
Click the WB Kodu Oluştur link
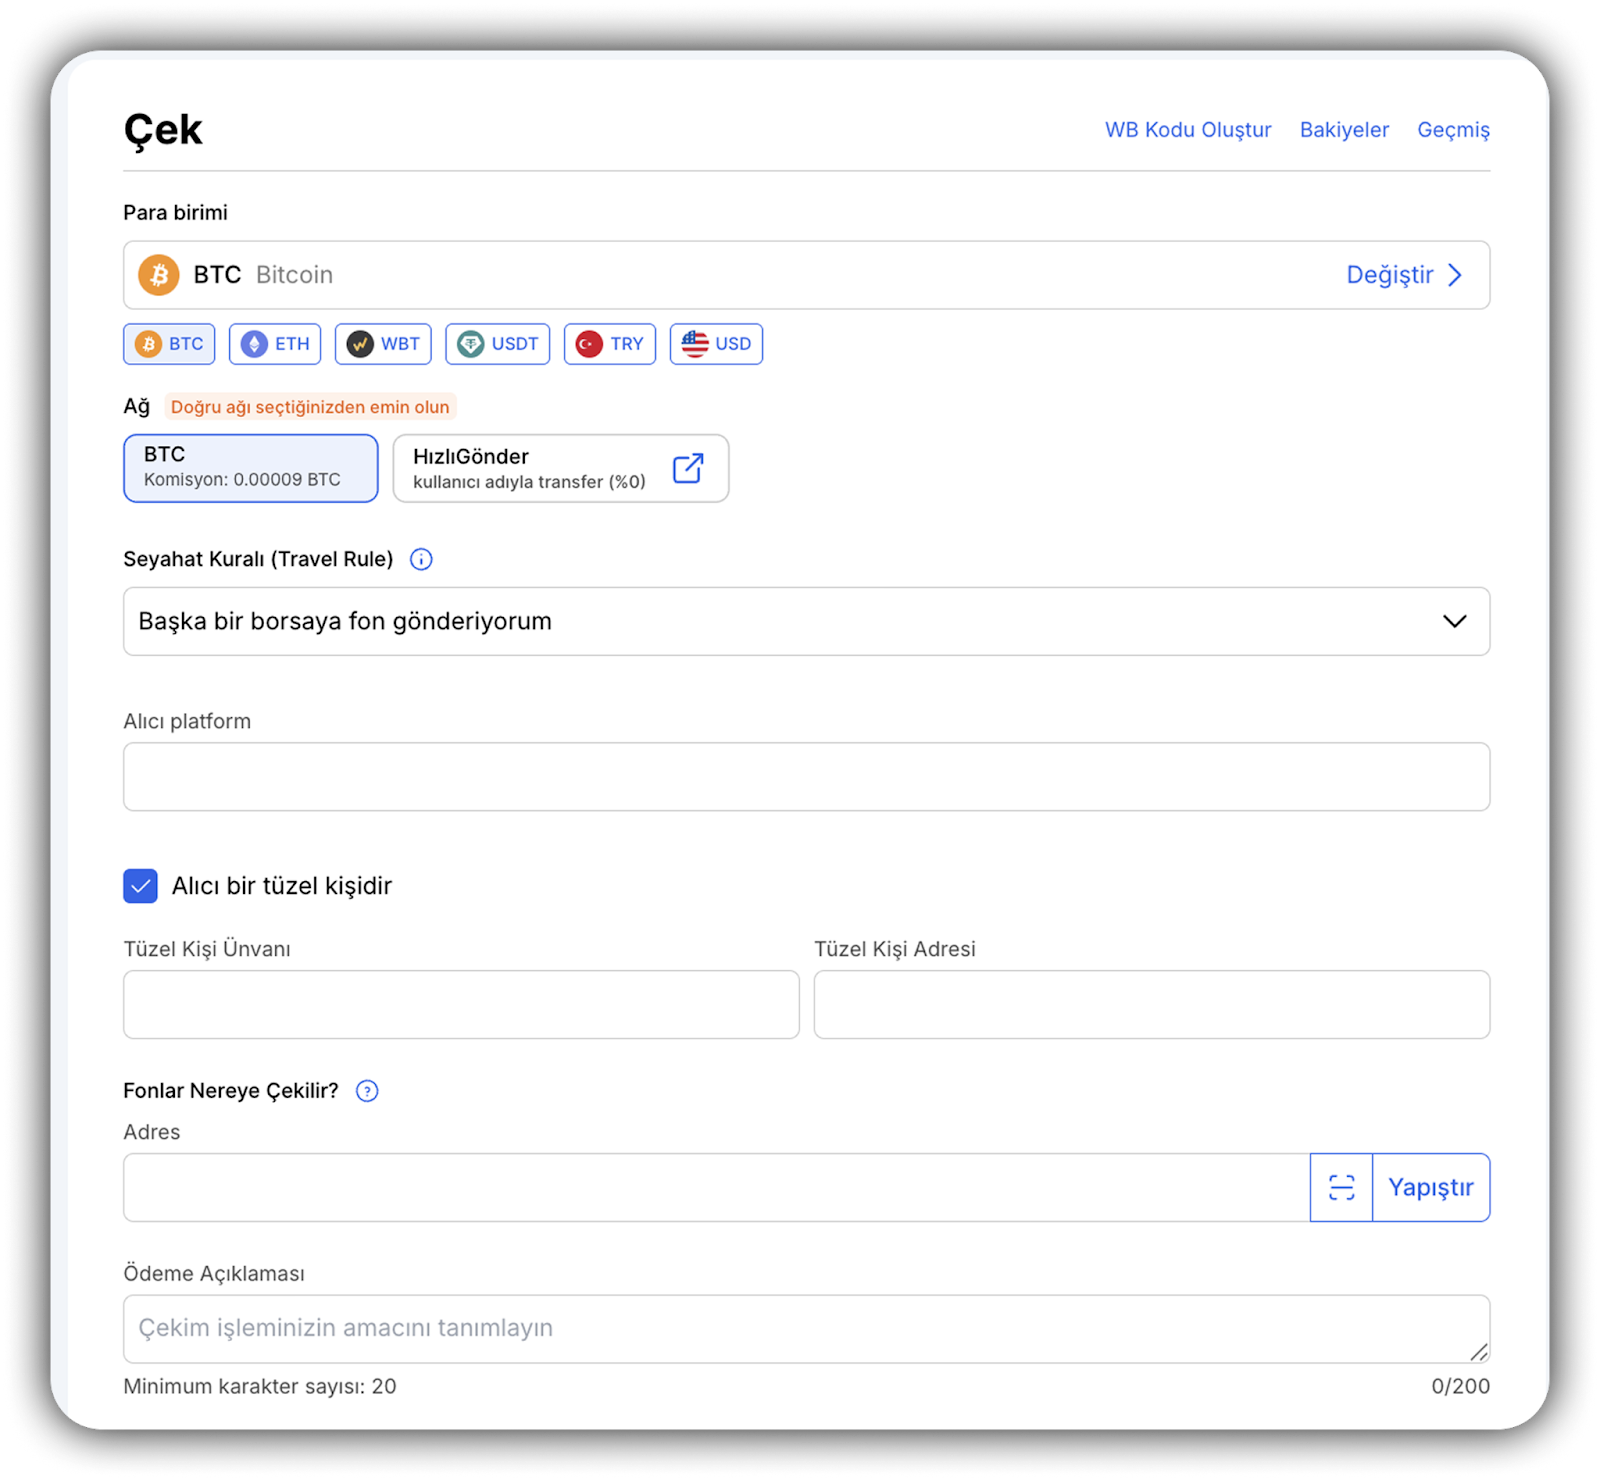point(1188,130)
